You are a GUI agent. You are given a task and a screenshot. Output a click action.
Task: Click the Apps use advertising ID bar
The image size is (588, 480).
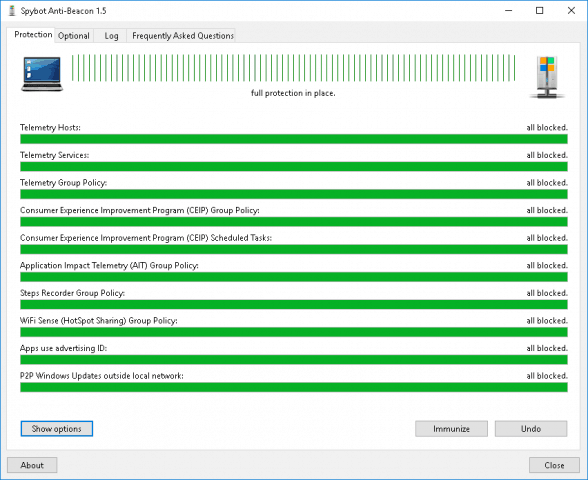point(294,360)
